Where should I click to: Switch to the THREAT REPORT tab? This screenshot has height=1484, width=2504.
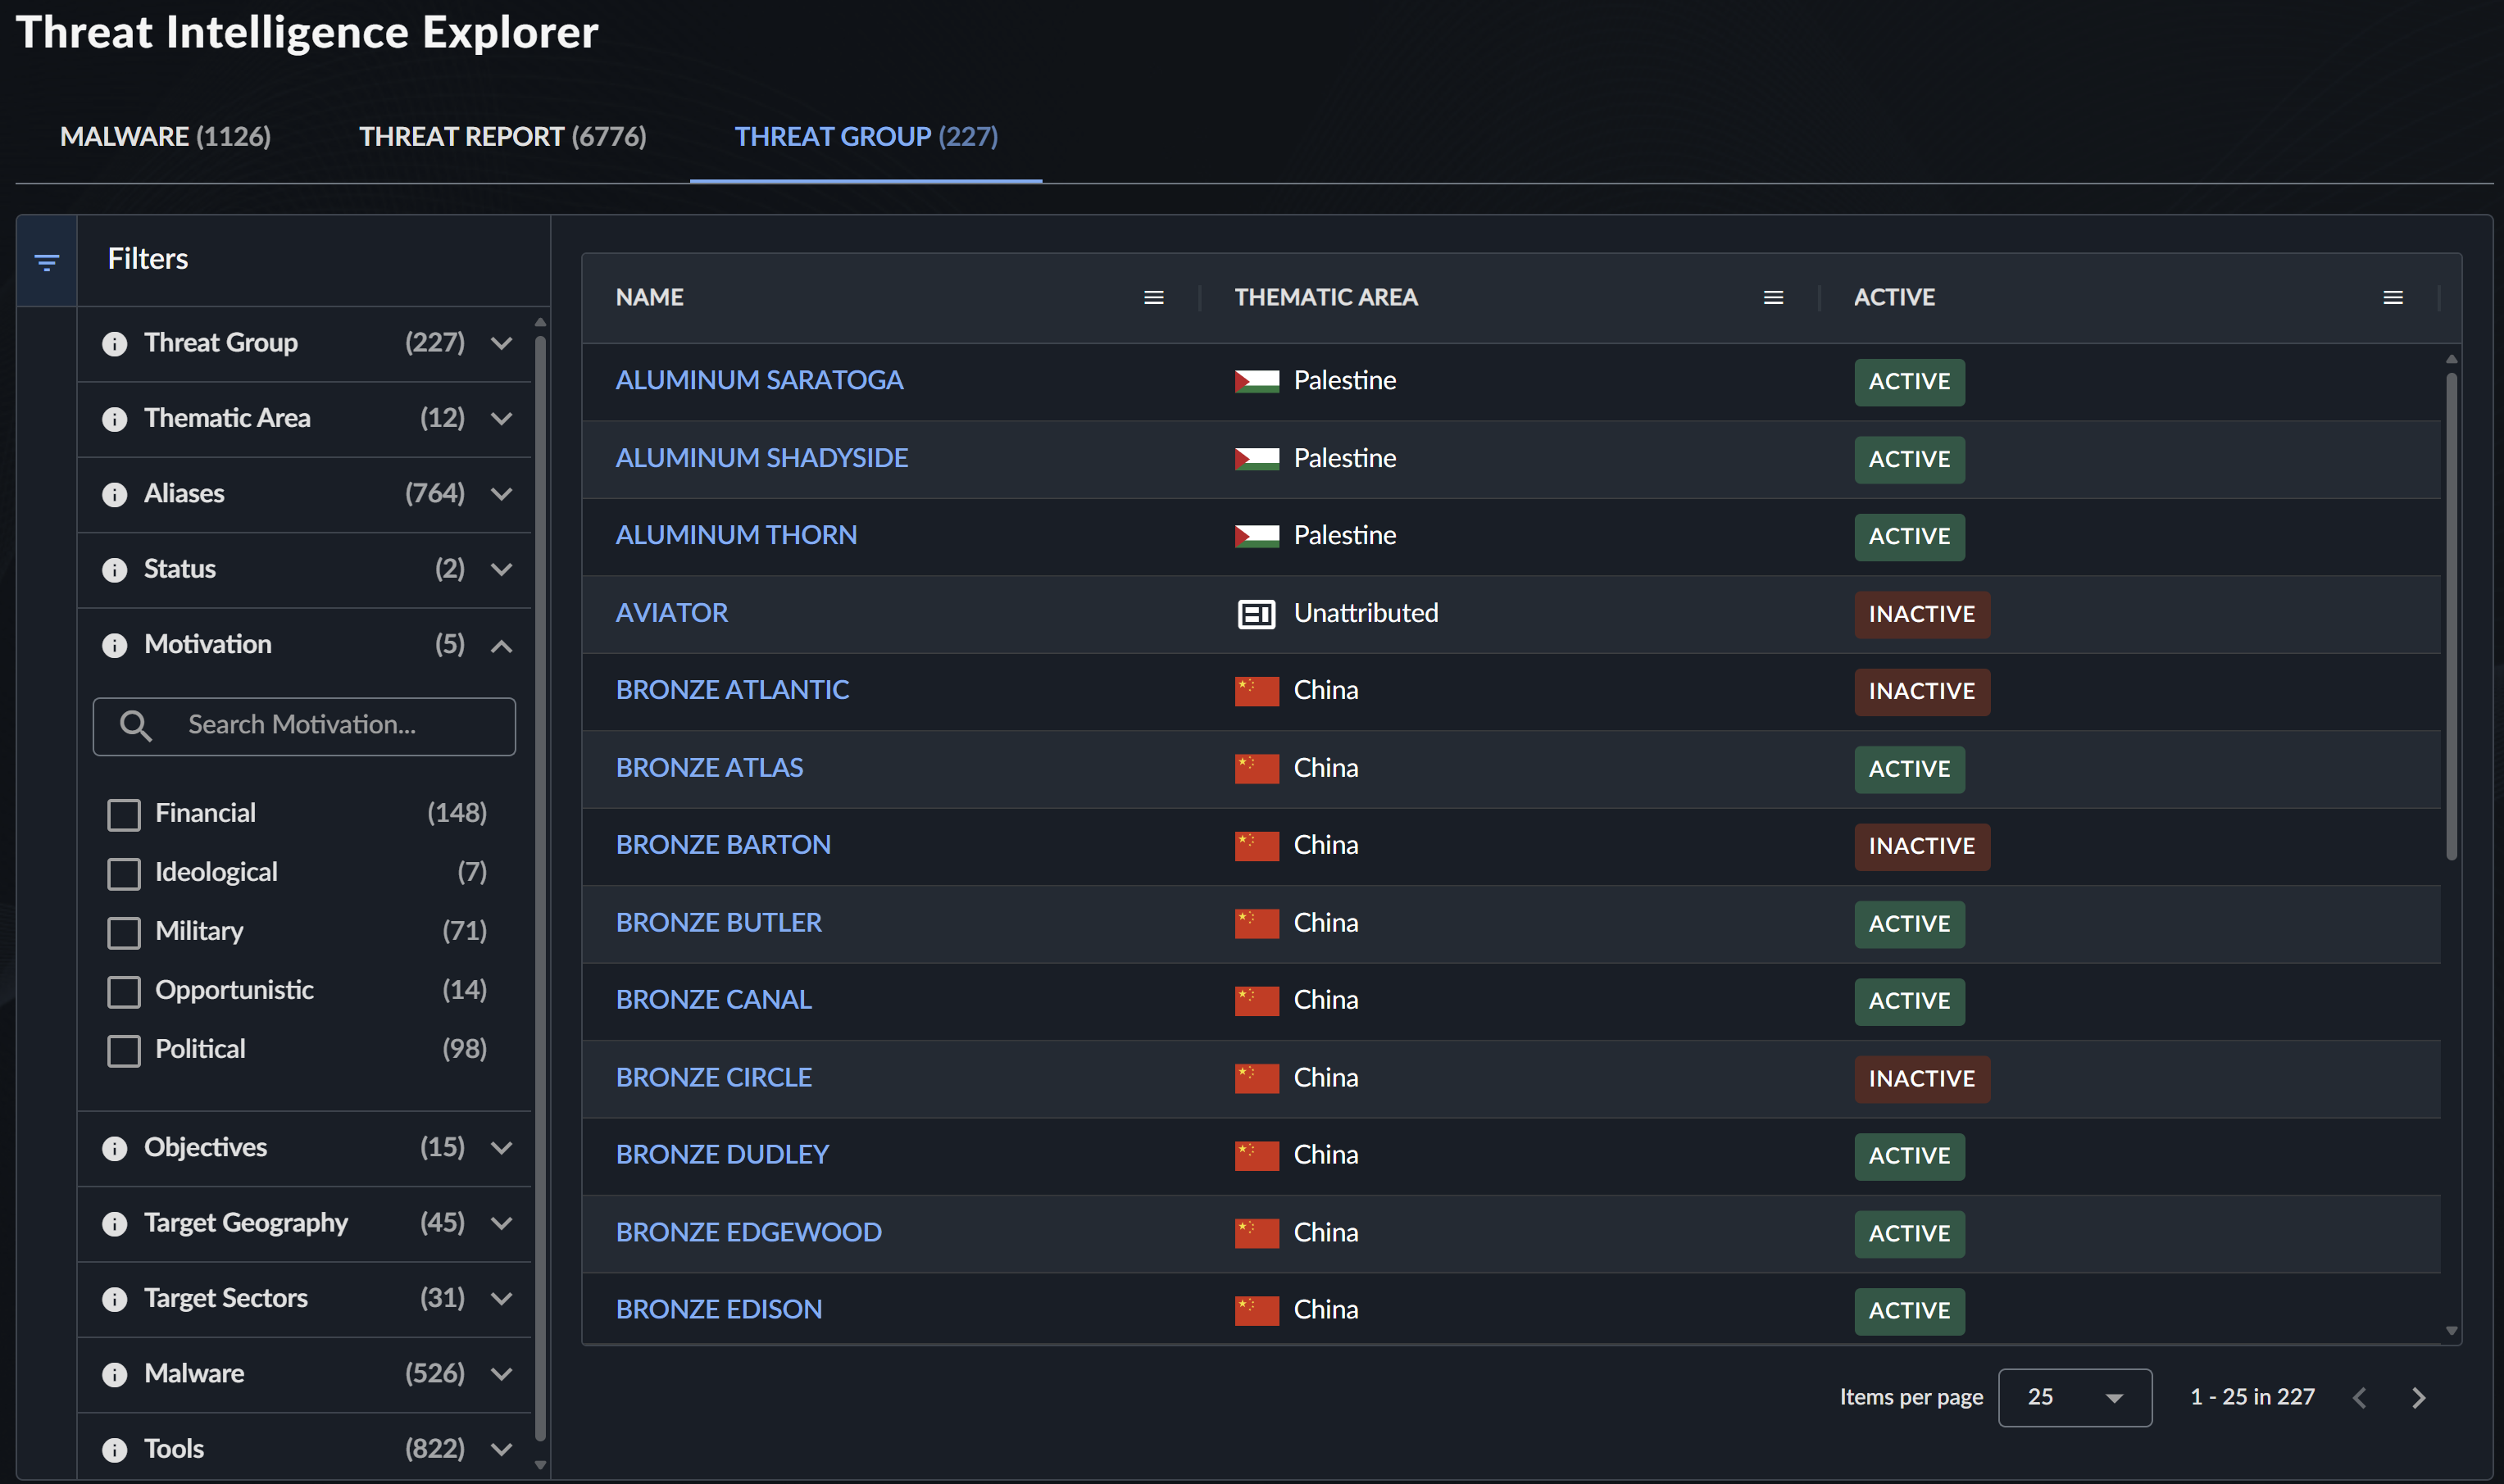(x=502, y=136)
